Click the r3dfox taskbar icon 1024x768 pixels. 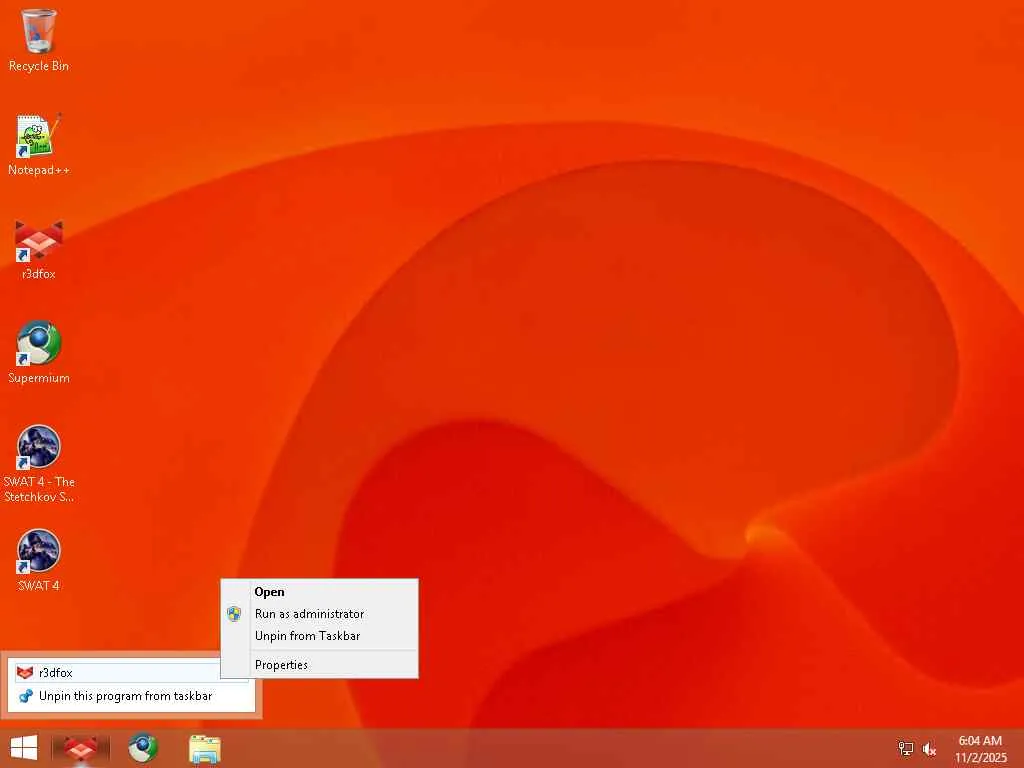click(80, 748)
